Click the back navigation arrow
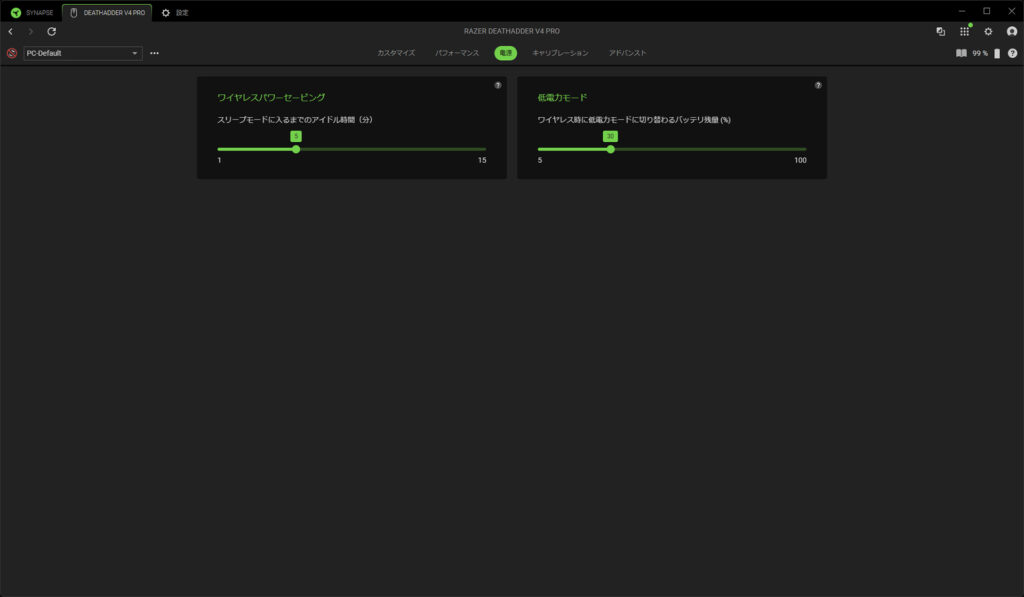 pos(10,32)
